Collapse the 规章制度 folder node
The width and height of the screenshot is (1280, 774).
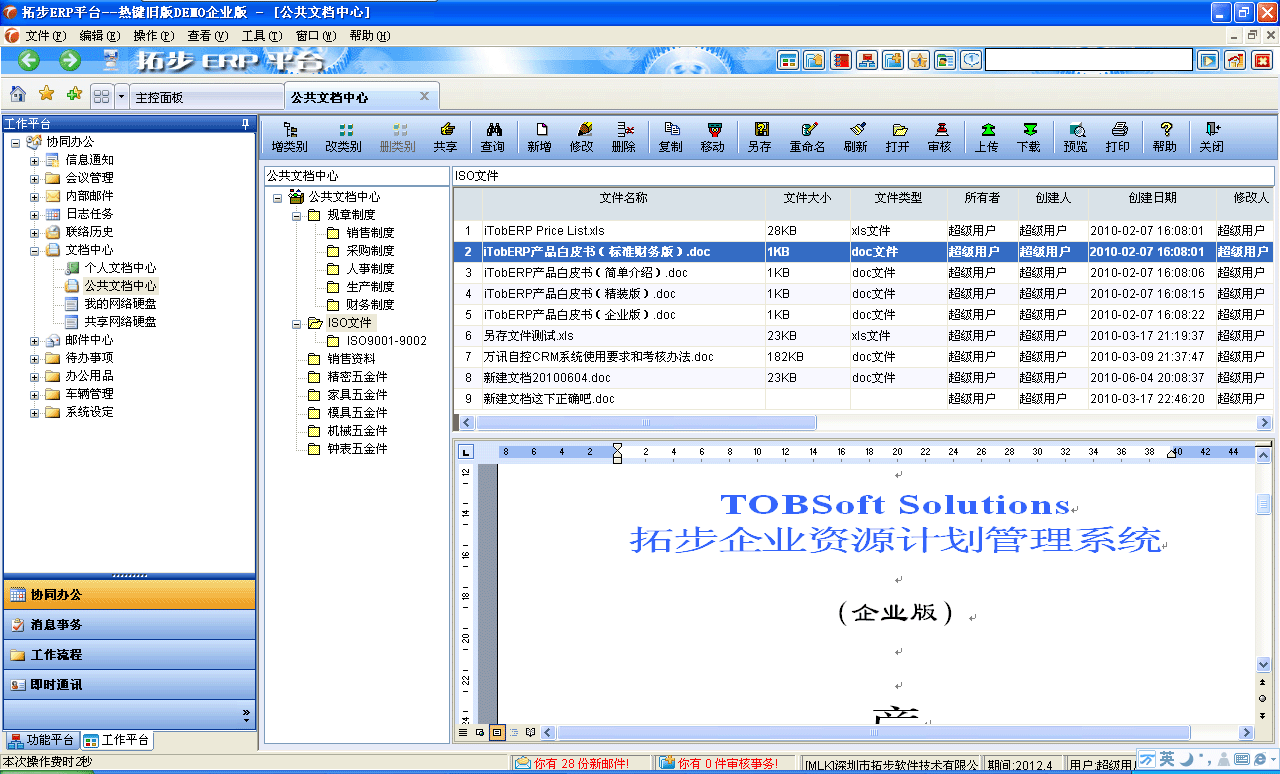click(297, 215)
